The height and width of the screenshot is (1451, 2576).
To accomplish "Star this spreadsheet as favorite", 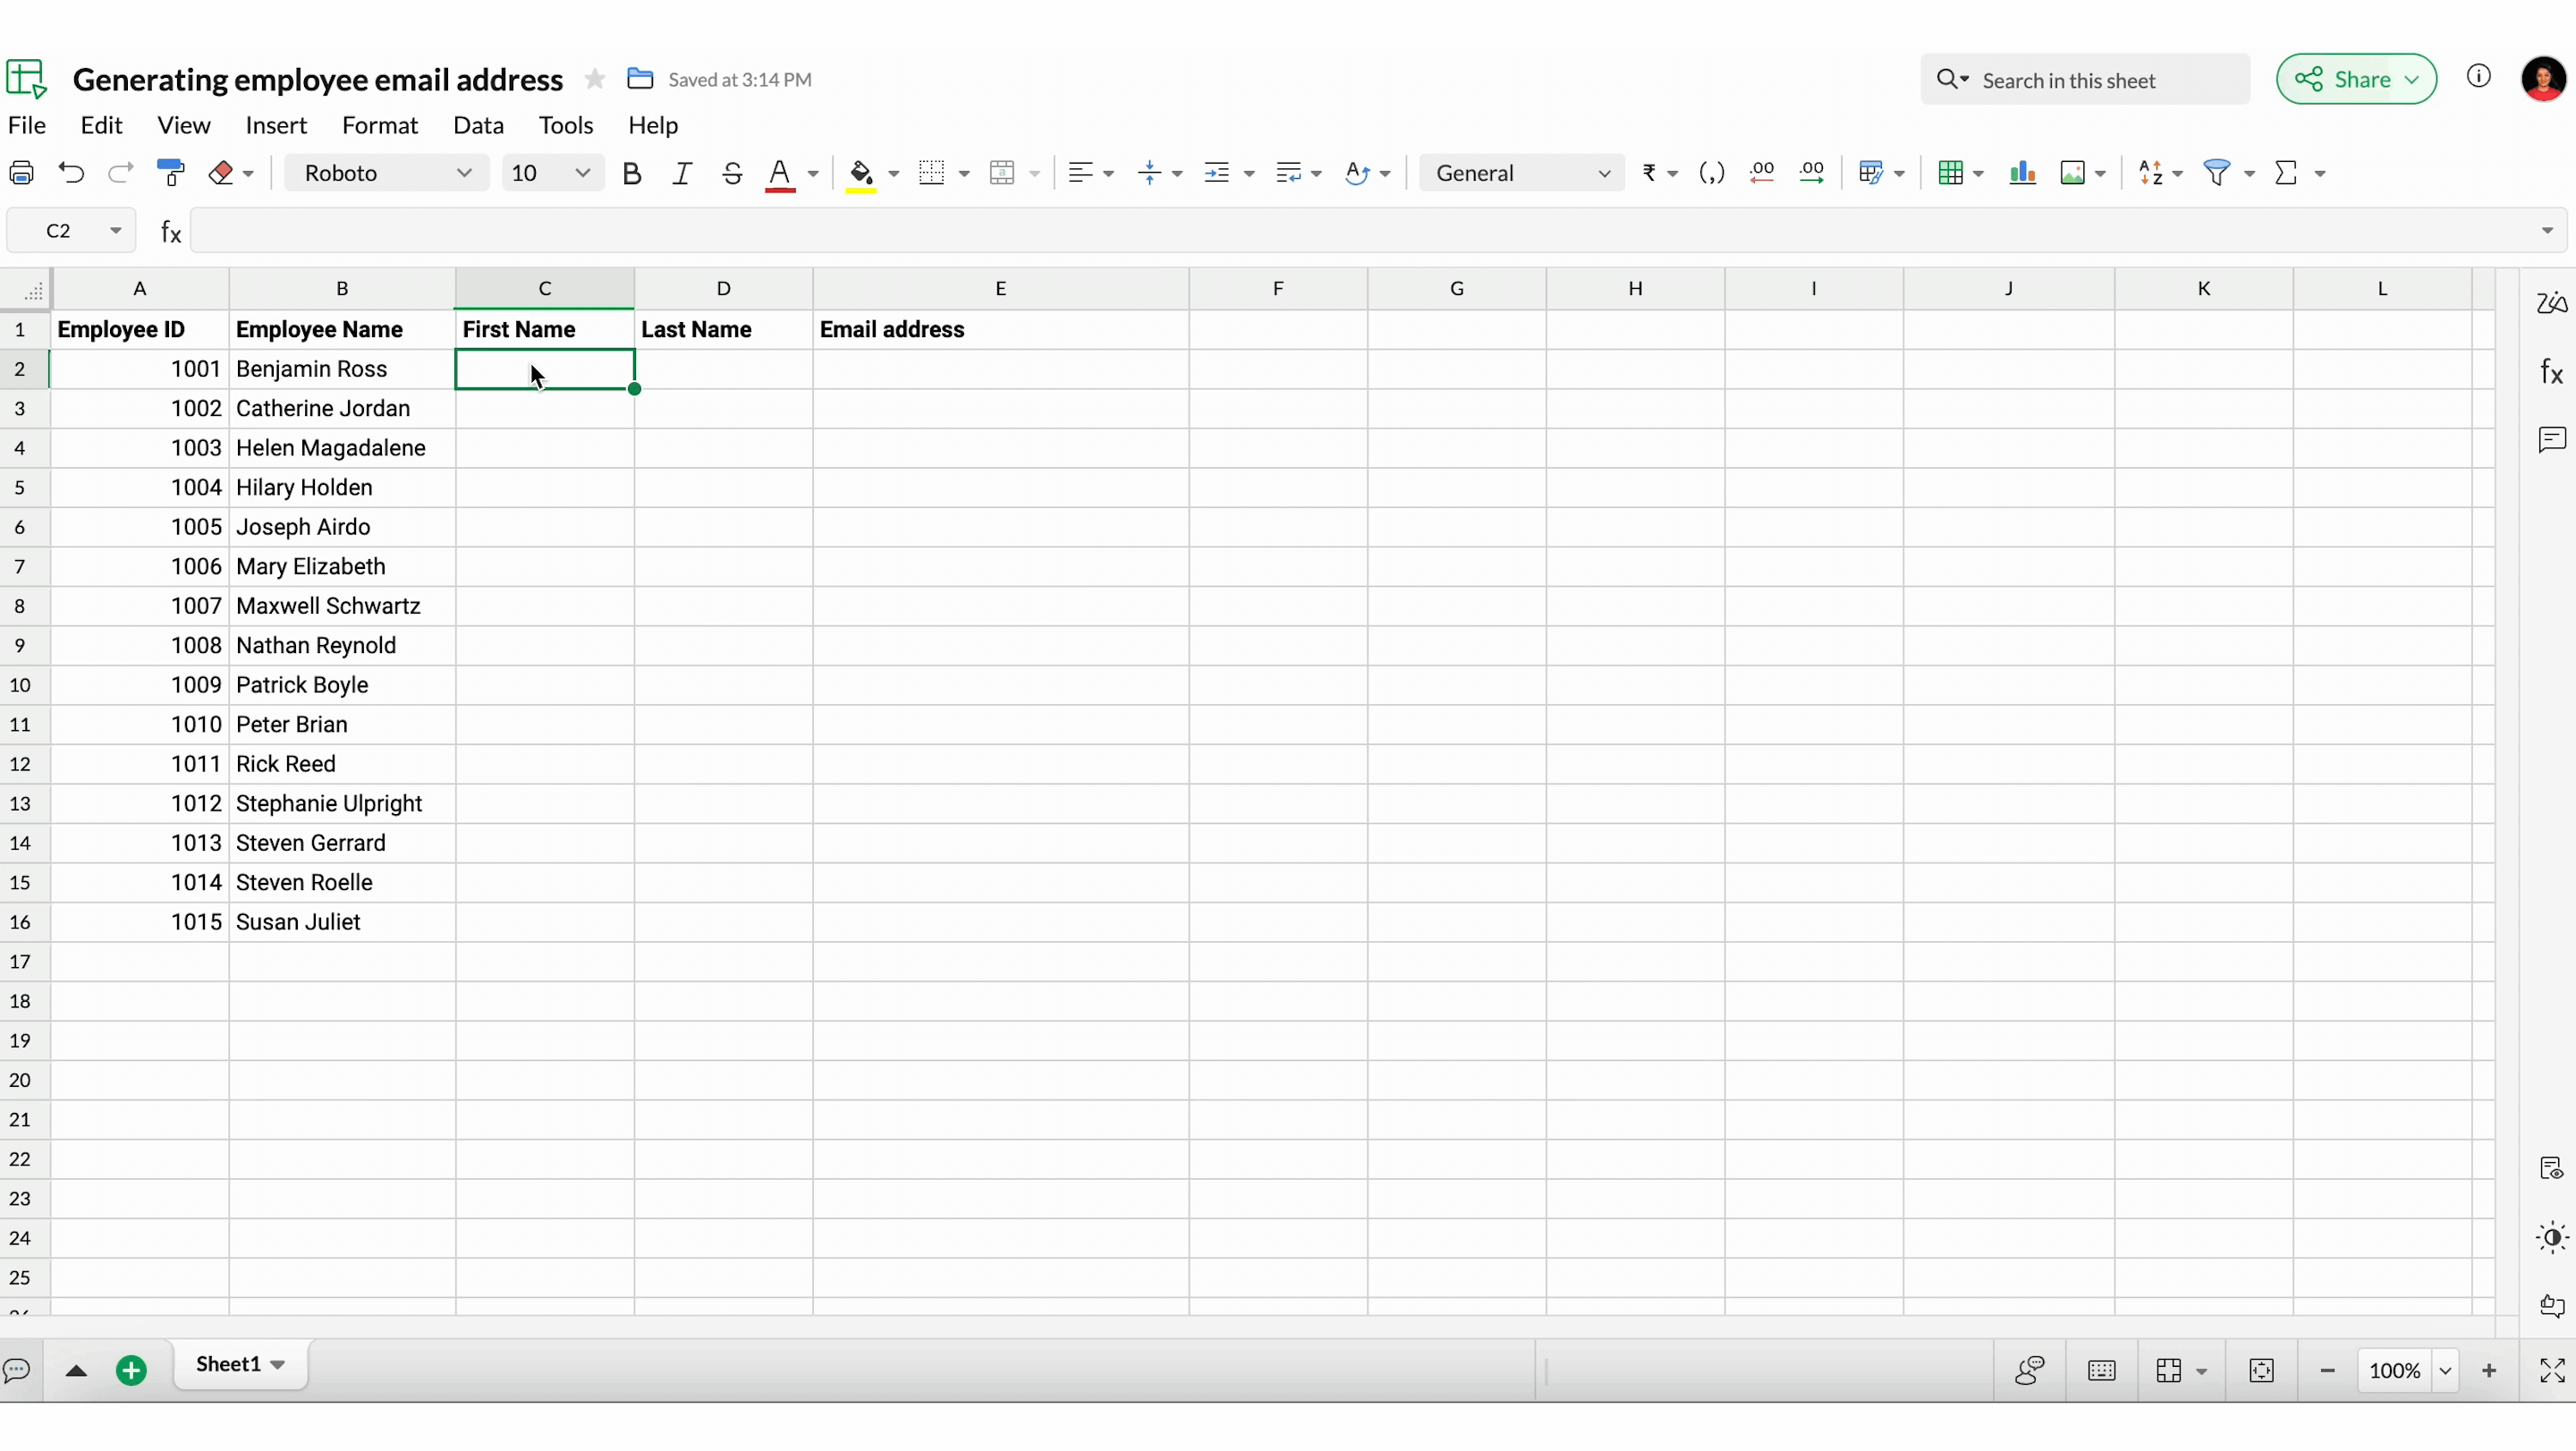I will [595, 79].
